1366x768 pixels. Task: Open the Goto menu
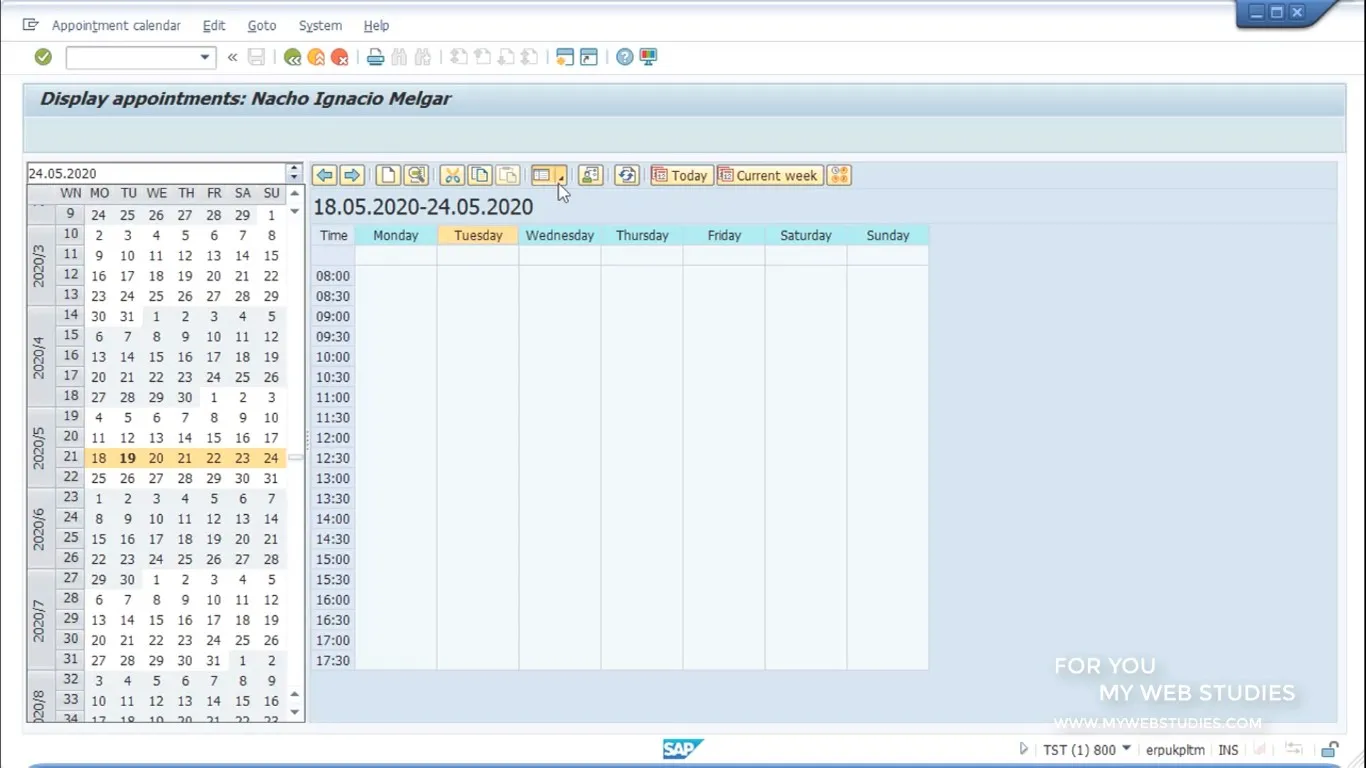[x=262, y=25]
